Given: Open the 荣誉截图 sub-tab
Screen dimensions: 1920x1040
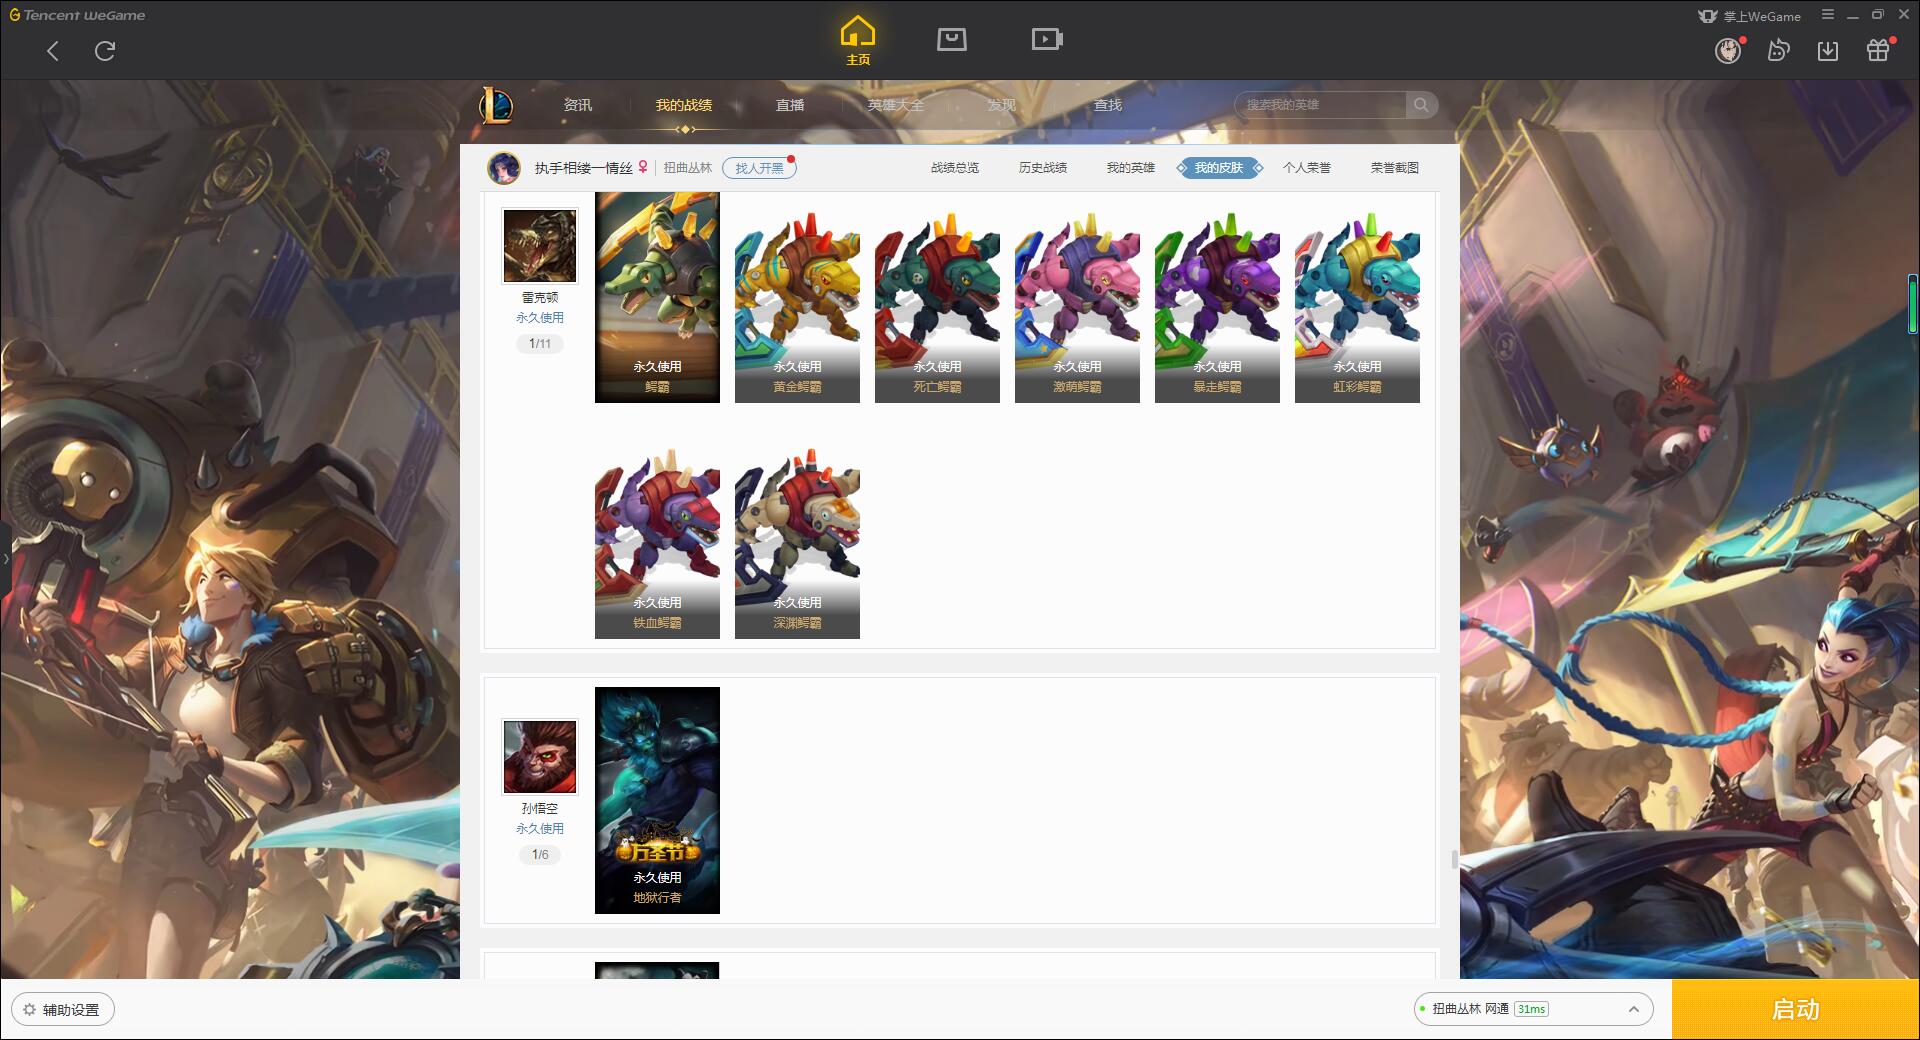Looking at the screenshot, I should tap(1395, 168).
